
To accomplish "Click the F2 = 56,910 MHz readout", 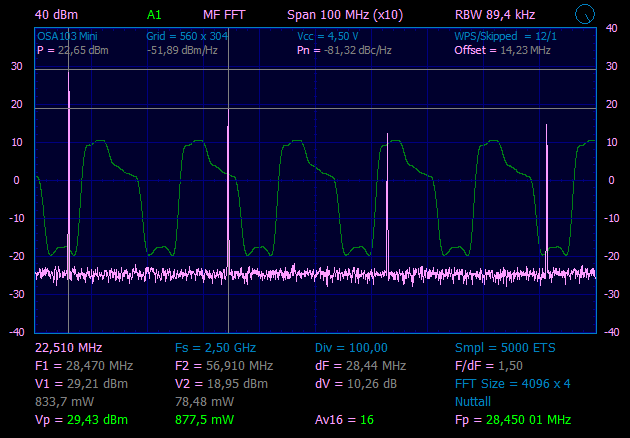I will 224,365.
